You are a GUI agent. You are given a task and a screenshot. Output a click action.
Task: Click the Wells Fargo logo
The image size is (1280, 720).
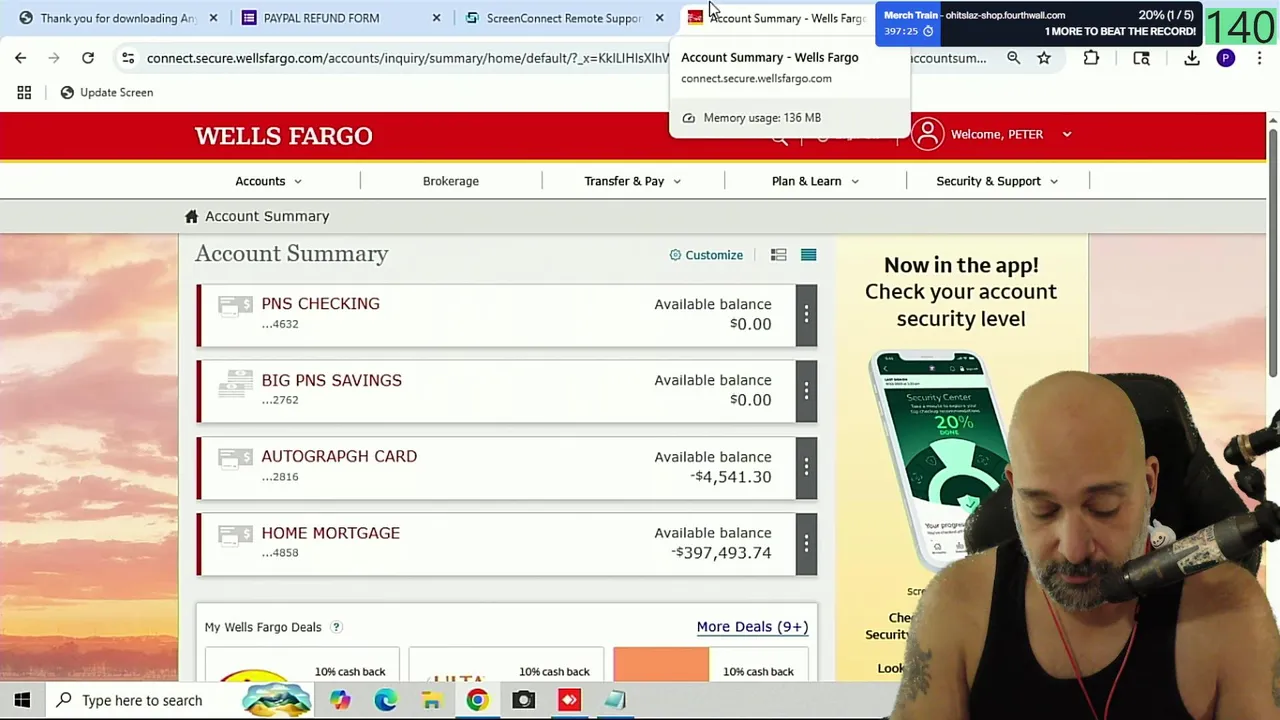283,136
